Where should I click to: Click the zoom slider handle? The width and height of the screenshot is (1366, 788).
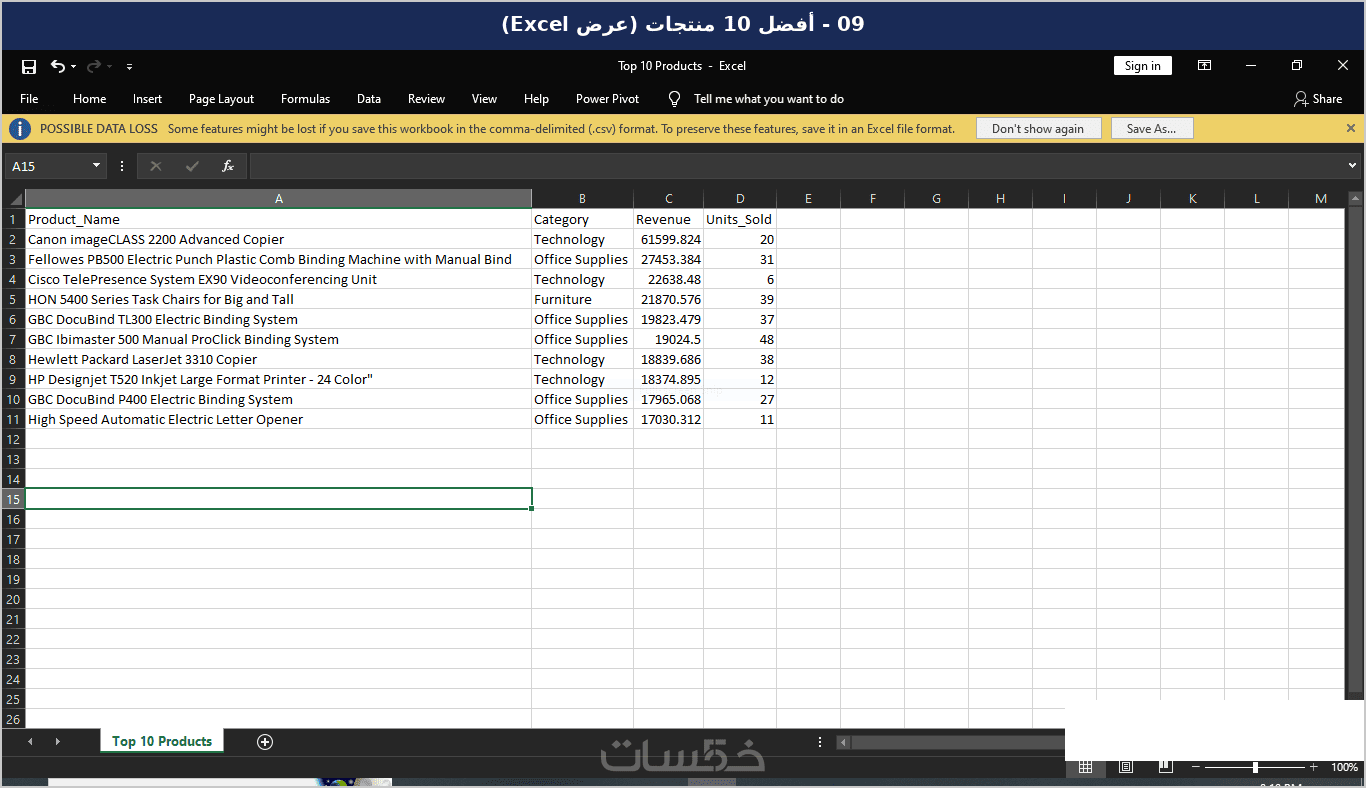pyautogui.click(x=1255, y=767)
